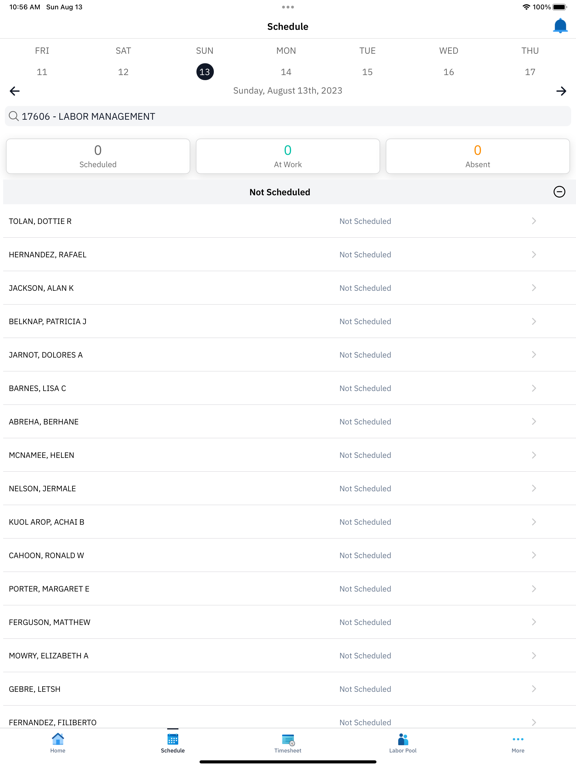
Task: Tap the Wi-Fi icon in status bar
Action: tap(527, 7)
